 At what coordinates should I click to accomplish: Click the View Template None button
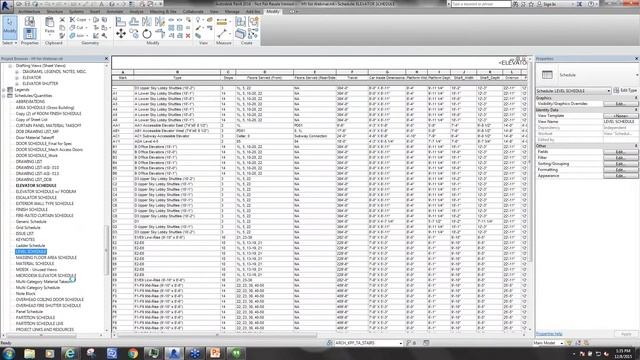tap(620, 116)
